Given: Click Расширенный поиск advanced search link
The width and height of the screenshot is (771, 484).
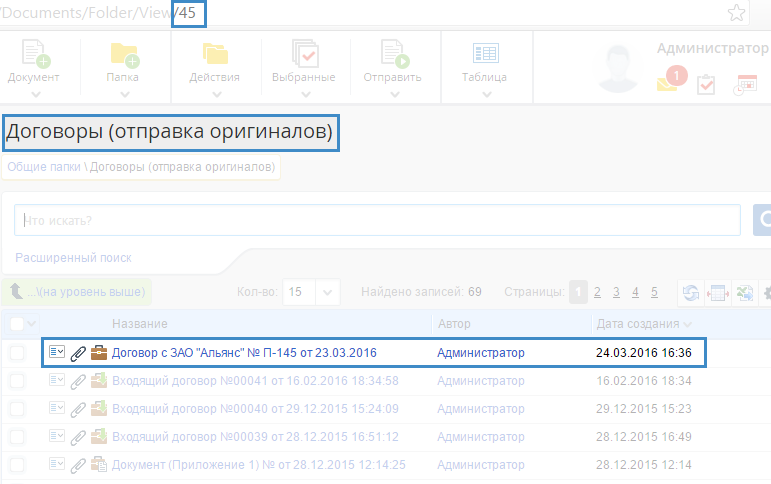Looking at the screenshot, I should point(73,258).
